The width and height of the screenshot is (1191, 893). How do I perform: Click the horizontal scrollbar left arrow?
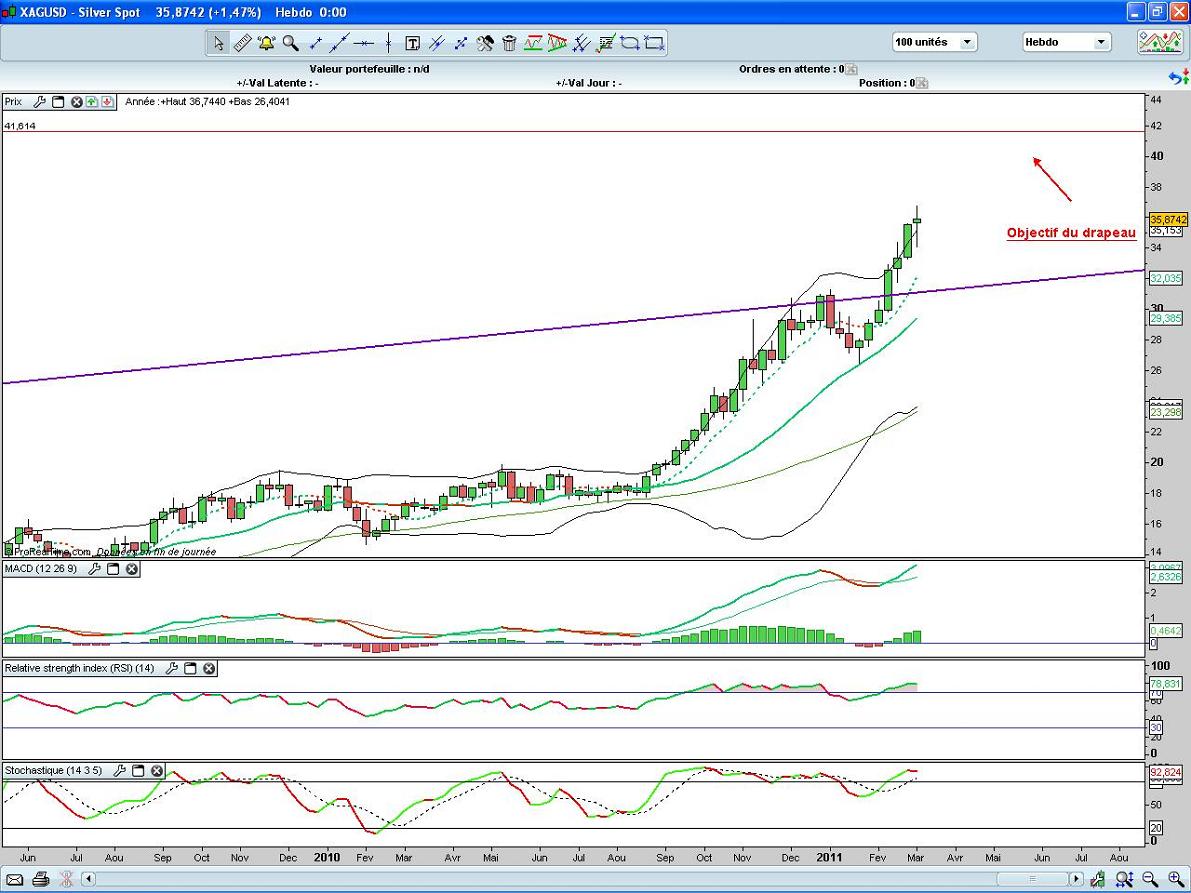coord(89,880)
